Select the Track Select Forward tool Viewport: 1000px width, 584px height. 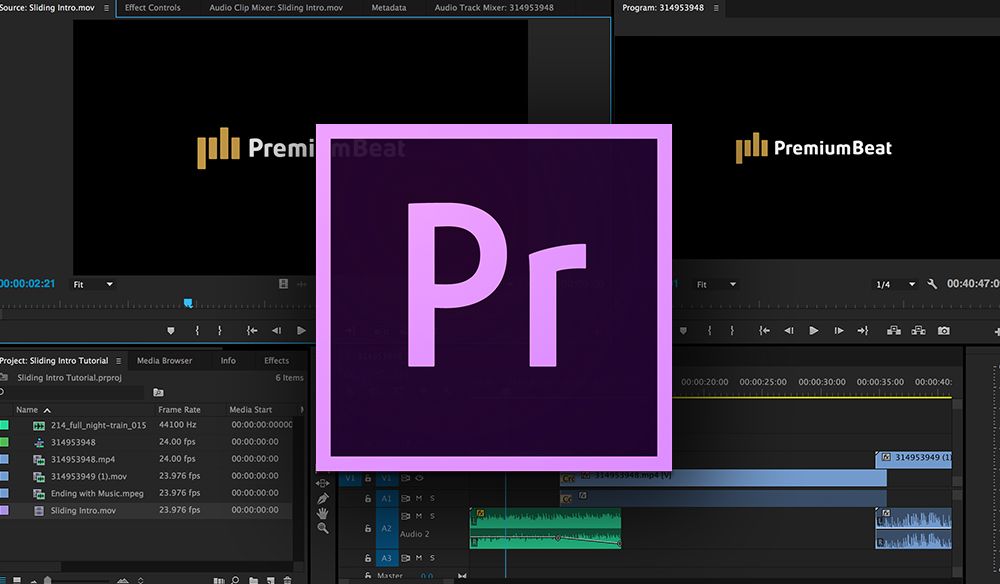322,483
